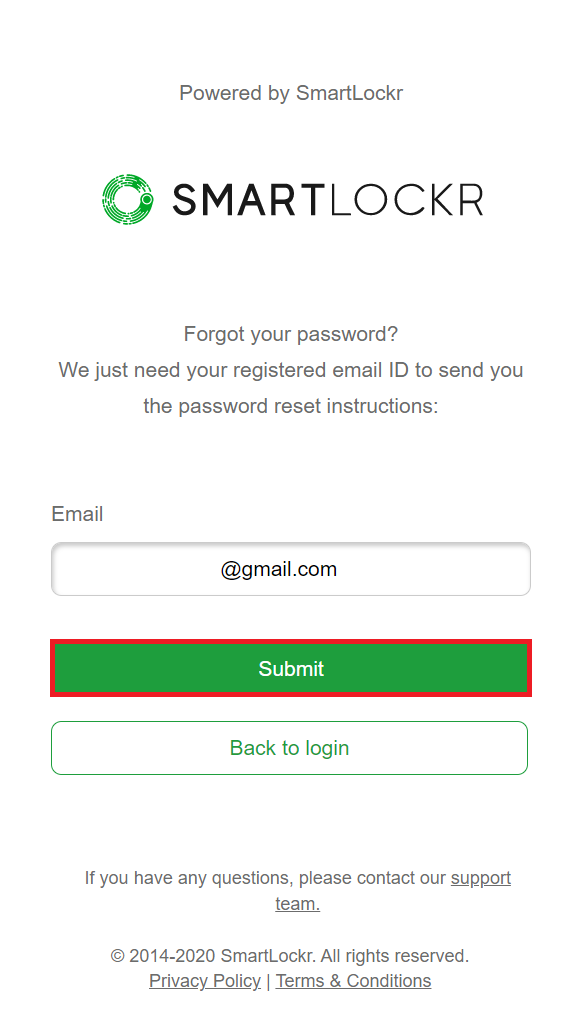Click the "password reset instructions" text line
The height and width of the screenshot is (1028, 581).
[x=290, y=406]
